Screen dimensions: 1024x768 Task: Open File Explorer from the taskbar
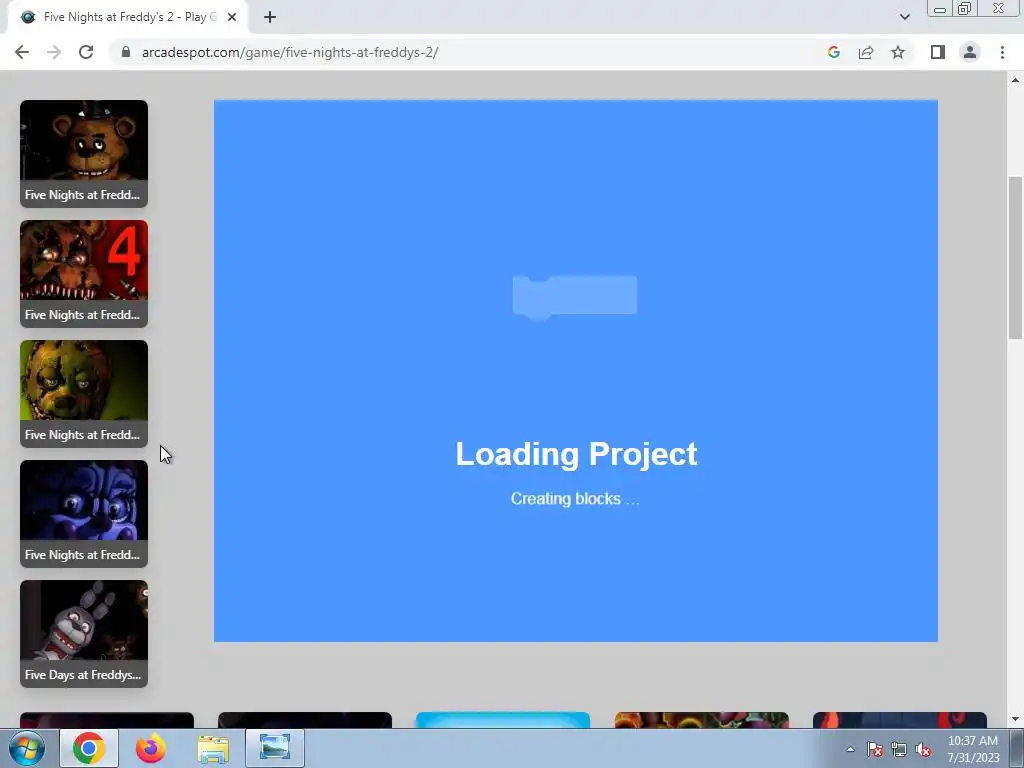point(213,748)
